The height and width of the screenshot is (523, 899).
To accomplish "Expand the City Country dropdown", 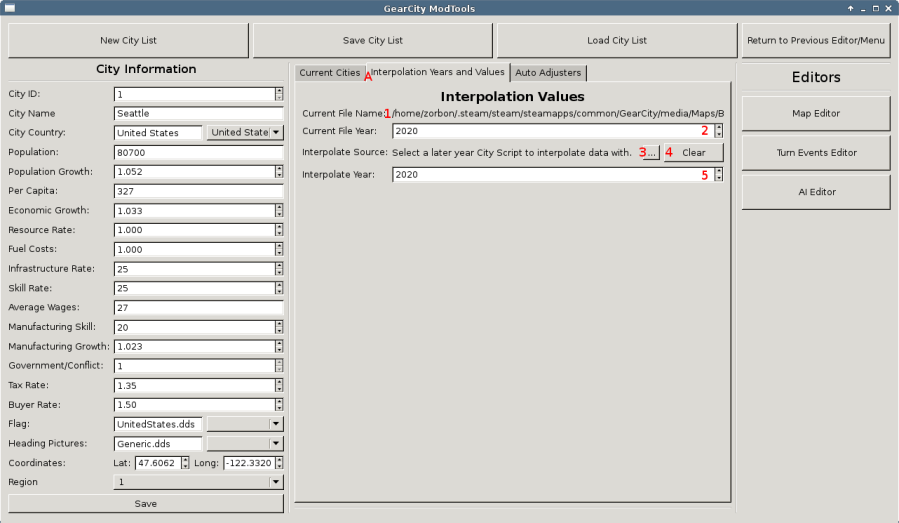I will (245, 133).
